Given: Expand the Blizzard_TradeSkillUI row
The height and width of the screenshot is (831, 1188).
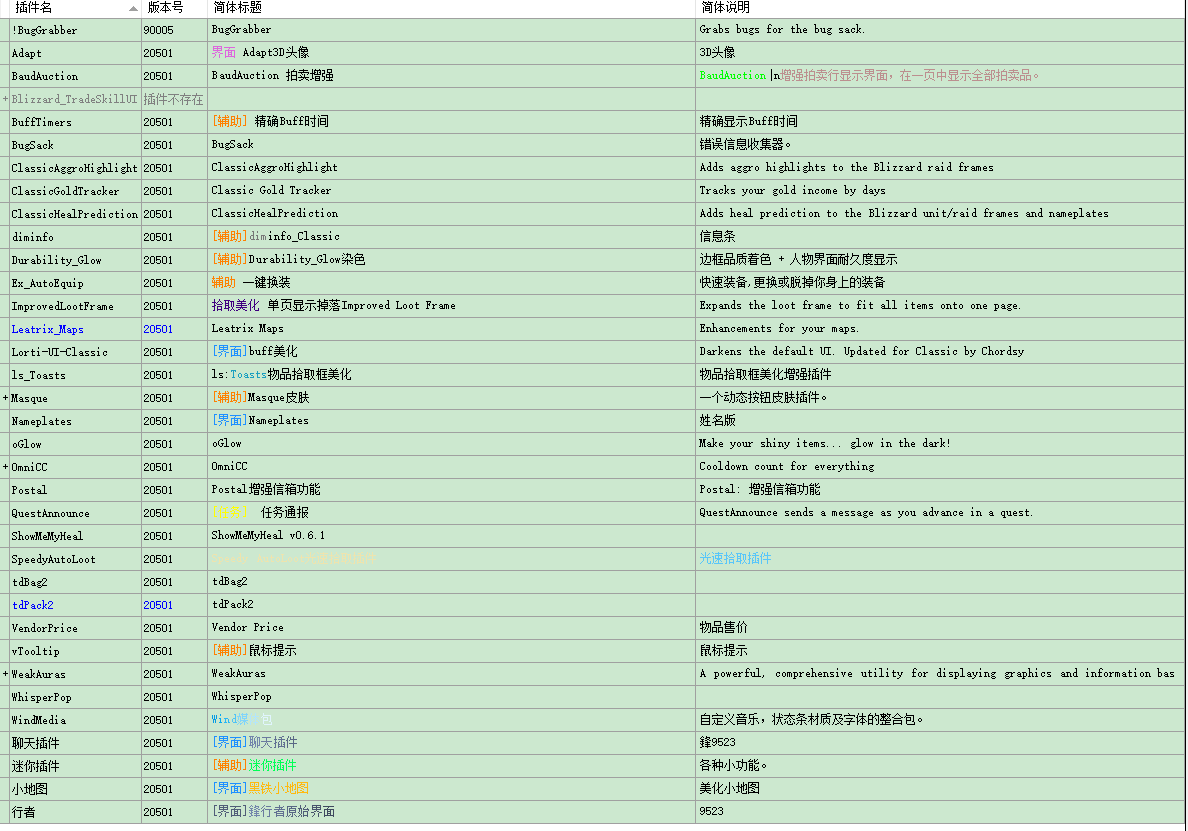Looking at the screenshot, I should click(x=4, y=99).
